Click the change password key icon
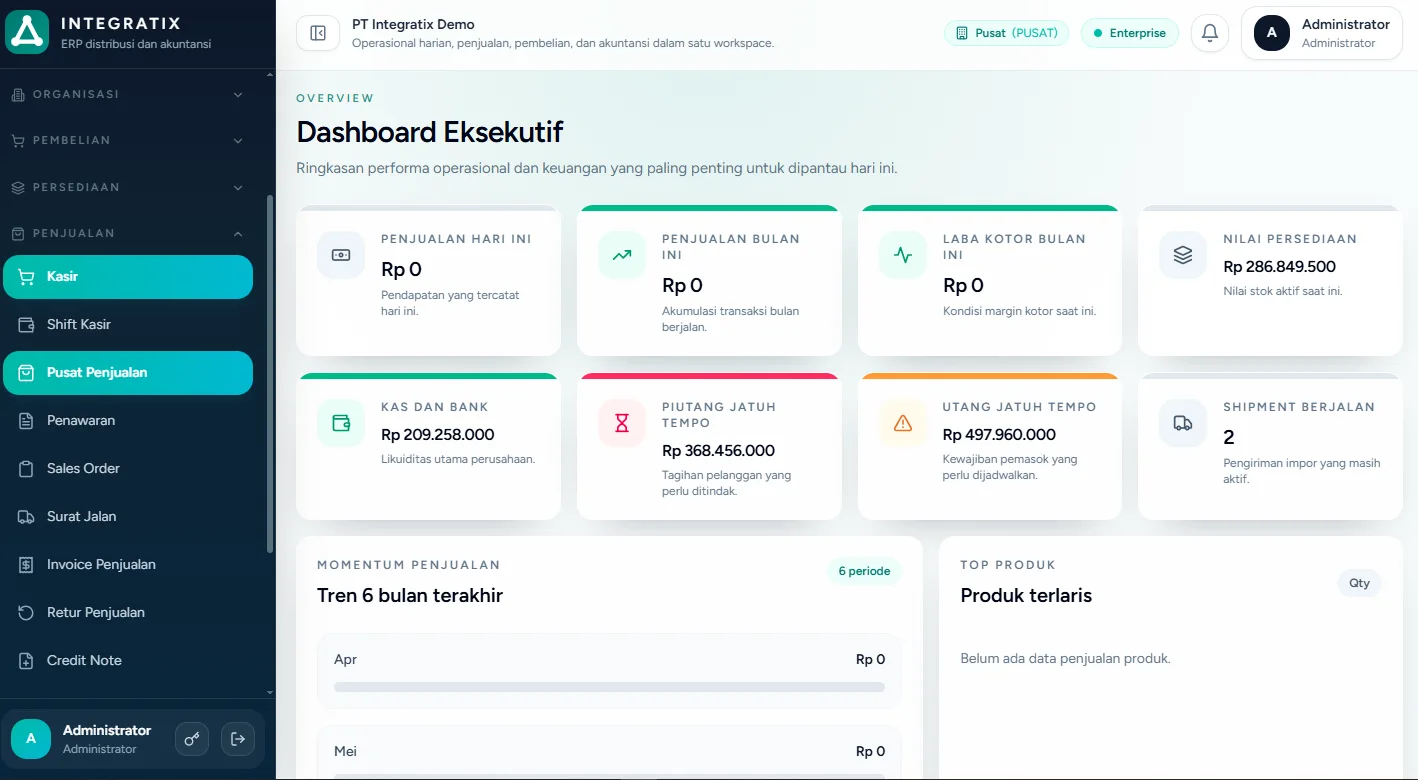Image resolution: width=1418 pixels, height=780 pixels. [x=192, y=739]
